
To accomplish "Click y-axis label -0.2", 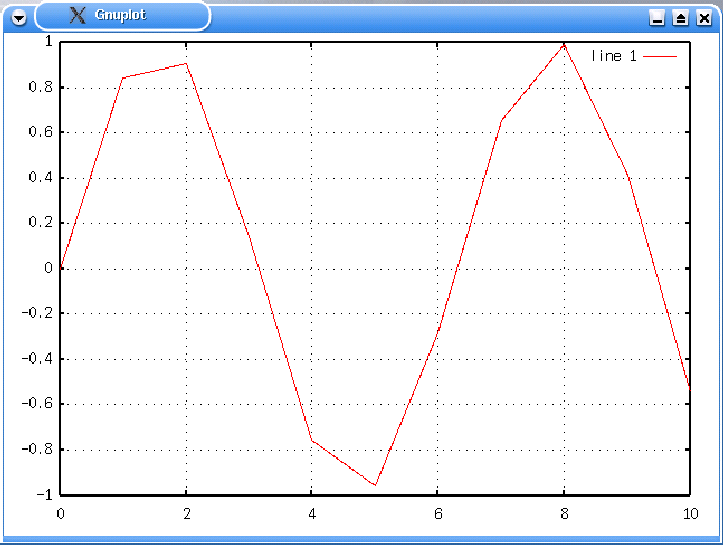I will (x=37, y=313).
